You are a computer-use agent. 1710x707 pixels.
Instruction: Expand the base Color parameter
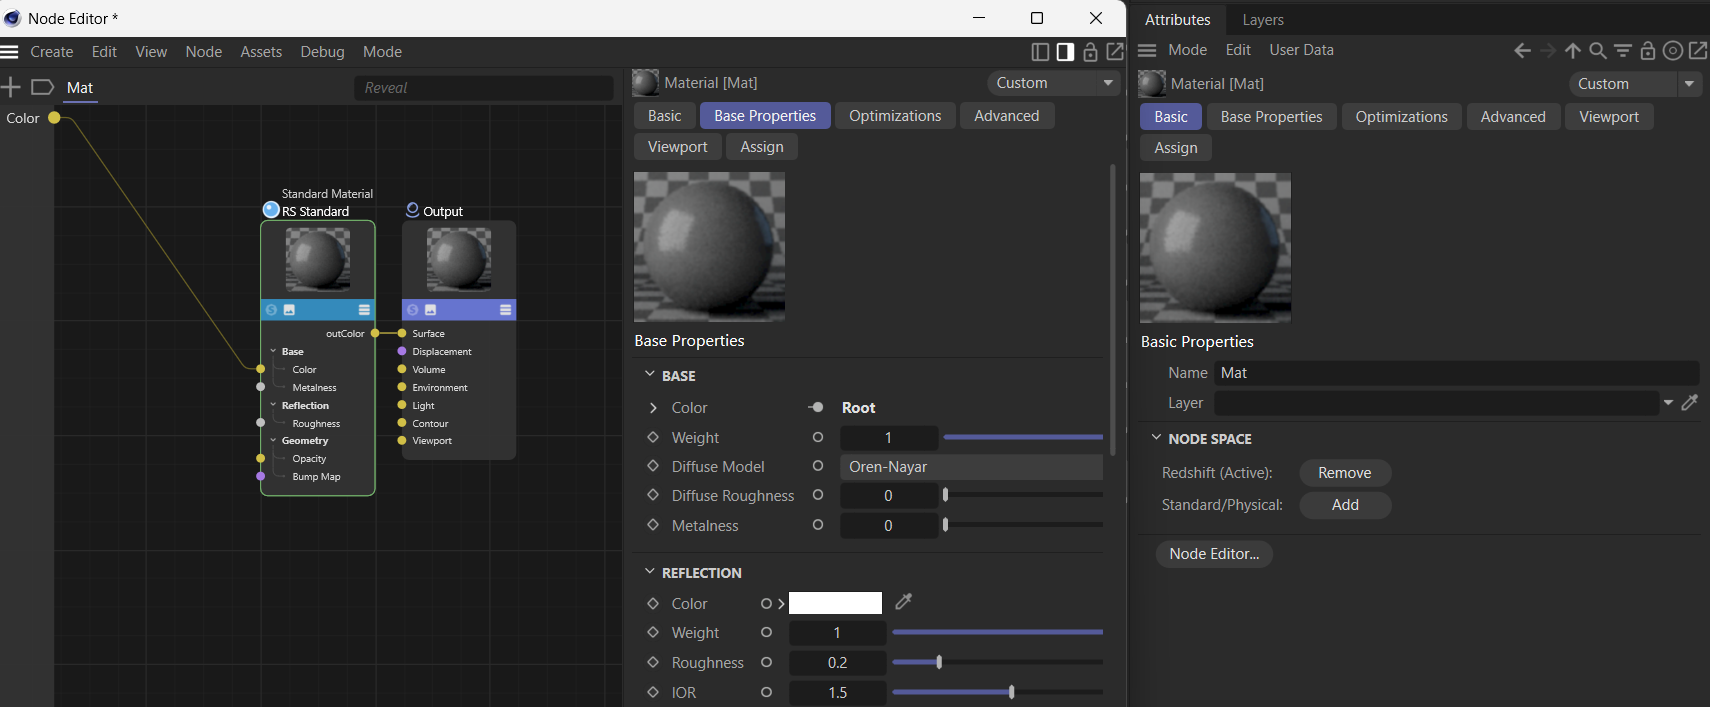(x=653, y=408)
